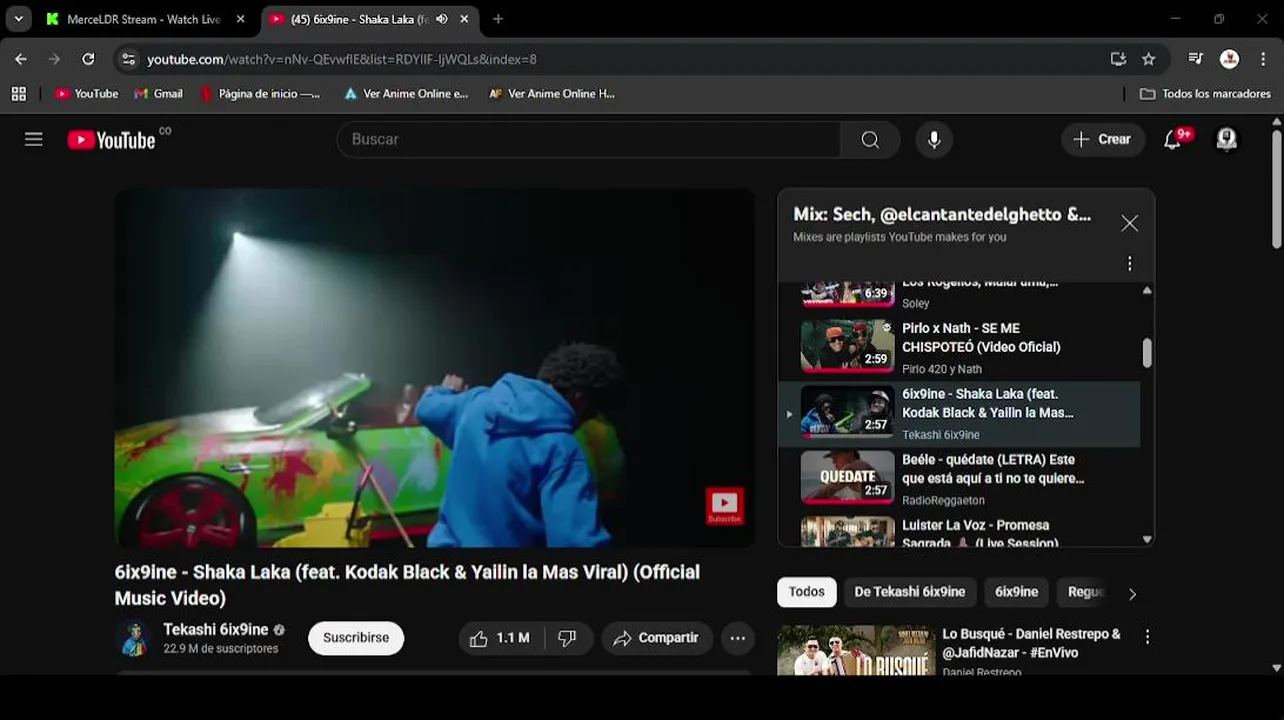
Task: Open the apps grid in bookmarks bar
Action: [x=18, y=94]
